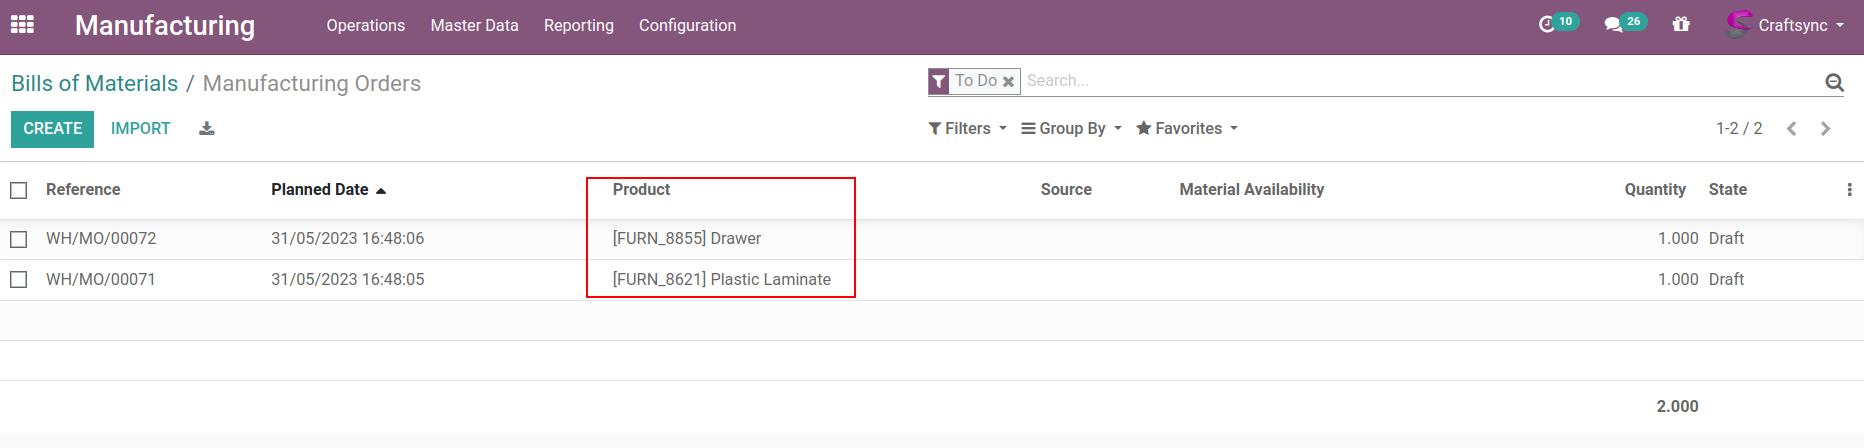The image size is (1864, 448).
Task: Click in the Search input field
Action: pos(1400,81)
